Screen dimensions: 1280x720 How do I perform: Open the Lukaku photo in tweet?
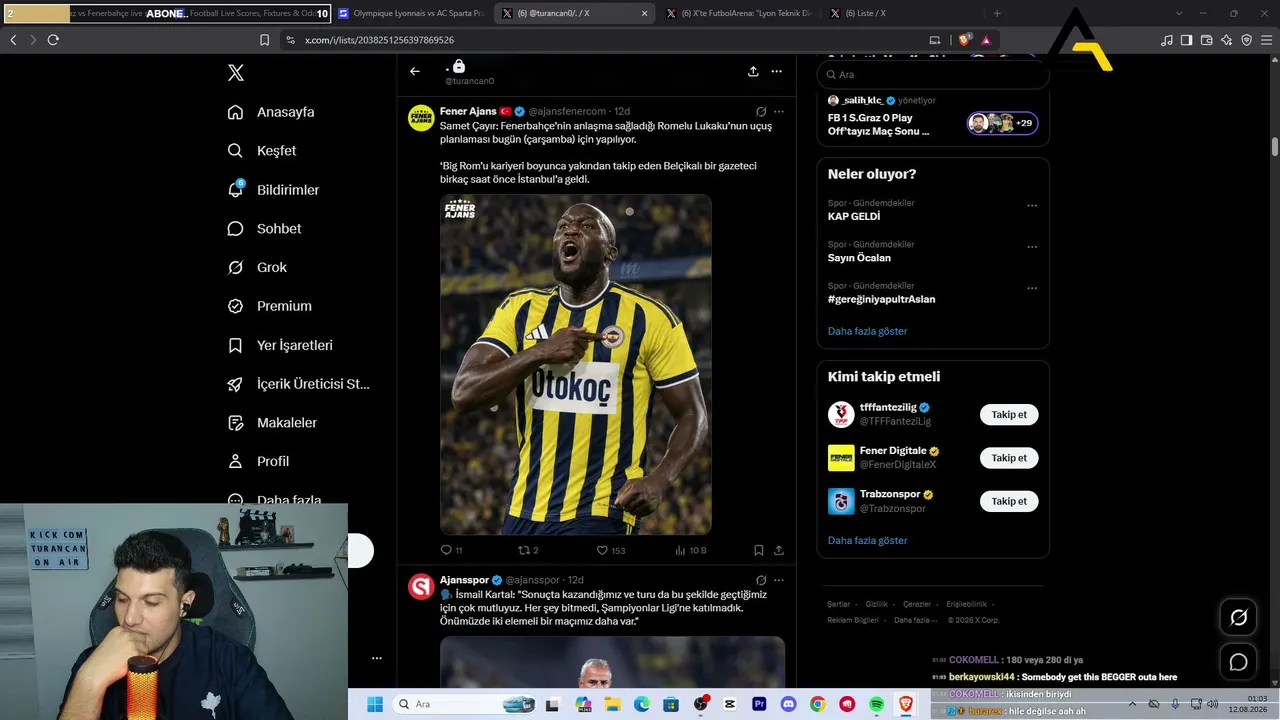click(x=576, y=364)
